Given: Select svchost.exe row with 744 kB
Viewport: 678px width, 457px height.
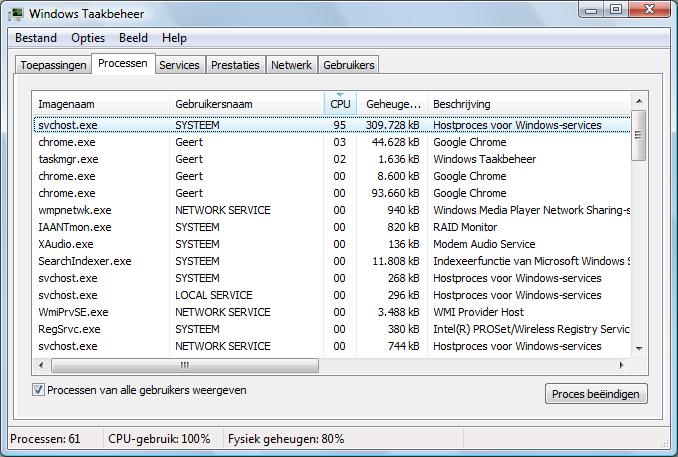Looking at the screenshot, I should 332,346.
